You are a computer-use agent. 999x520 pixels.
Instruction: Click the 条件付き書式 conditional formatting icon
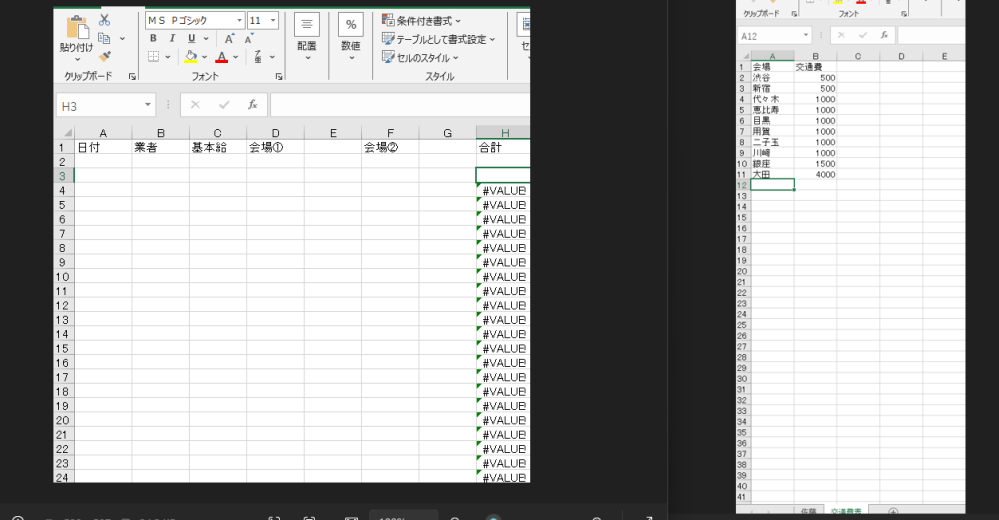(x=387, y=20)
